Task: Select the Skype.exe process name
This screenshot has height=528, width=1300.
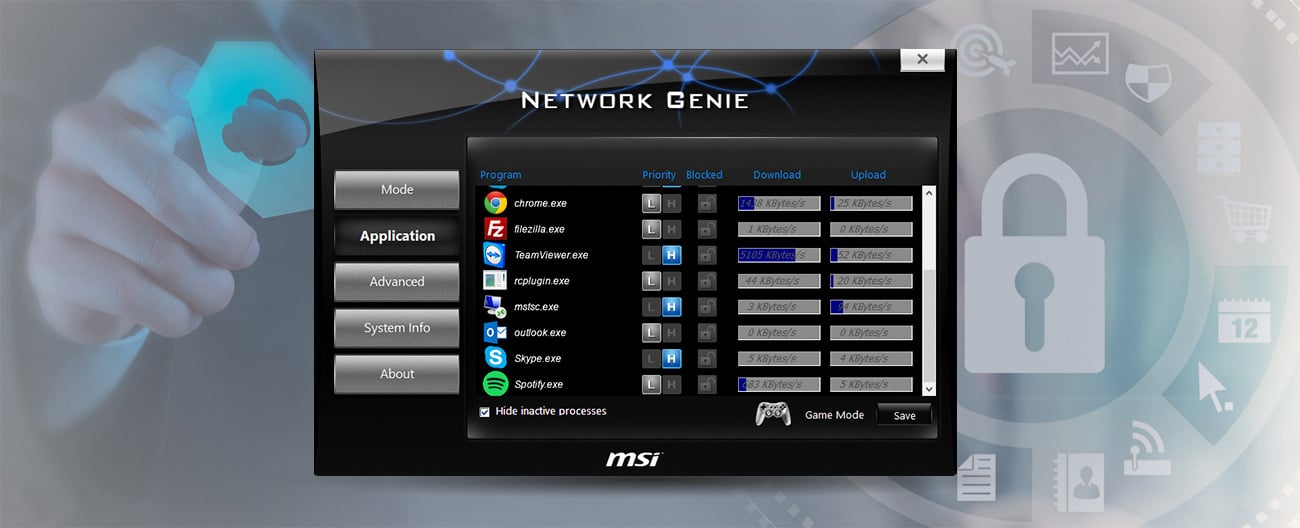Action: coord(537,359)
